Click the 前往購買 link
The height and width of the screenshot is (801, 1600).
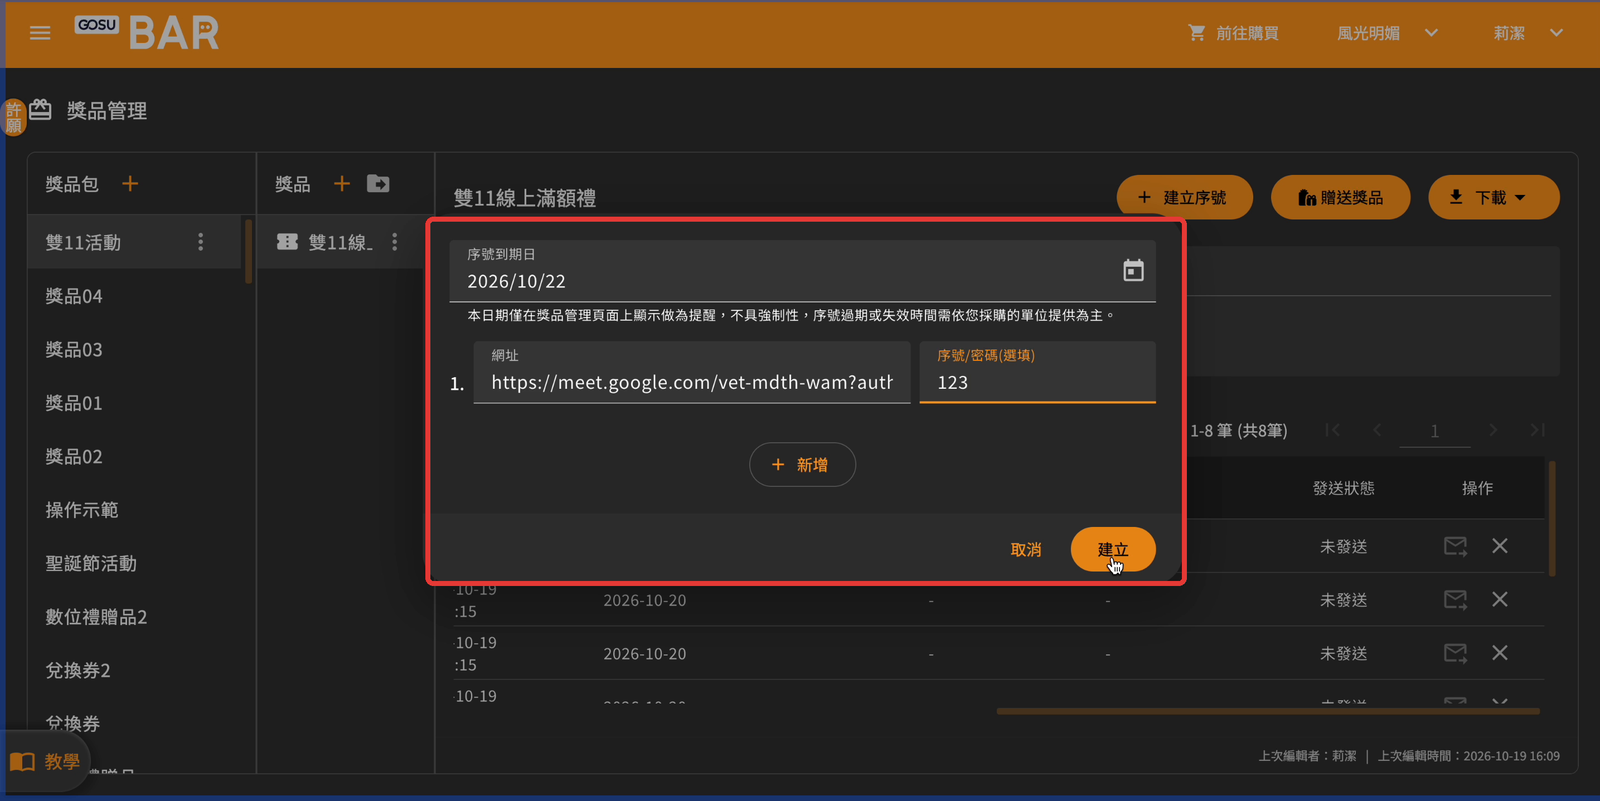[1234, 33]
